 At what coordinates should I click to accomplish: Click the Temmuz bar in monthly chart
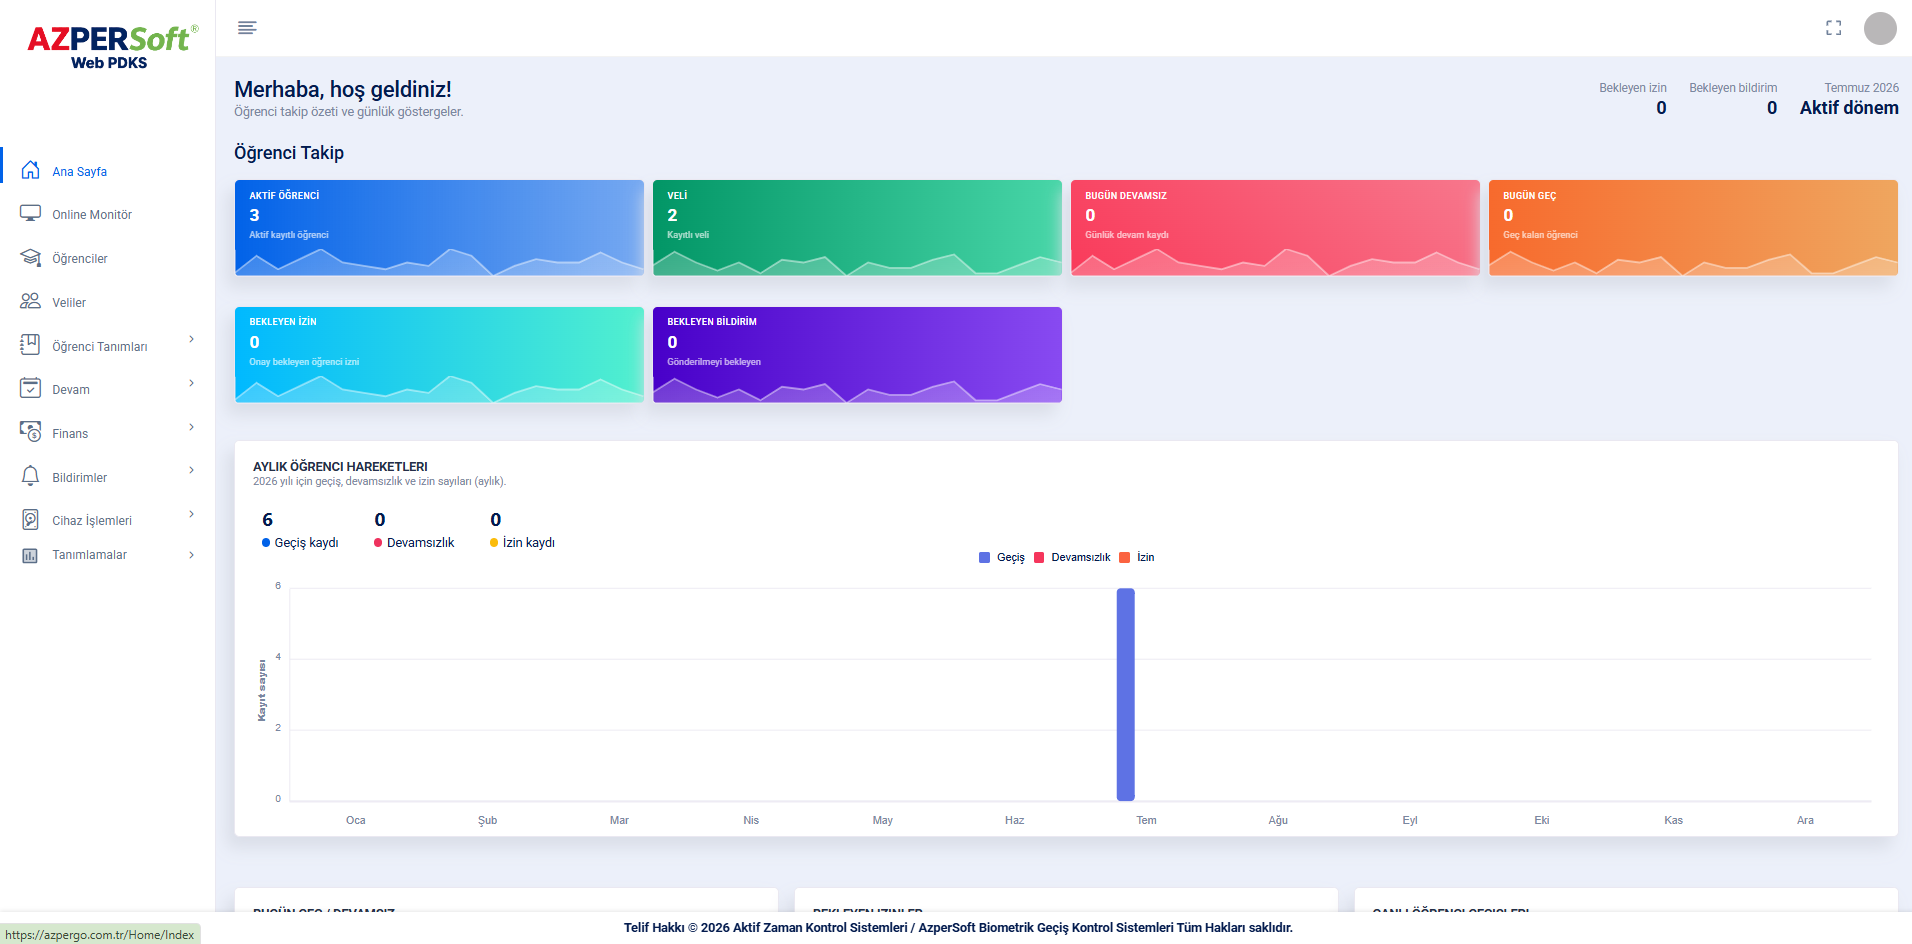point(1125,694)
